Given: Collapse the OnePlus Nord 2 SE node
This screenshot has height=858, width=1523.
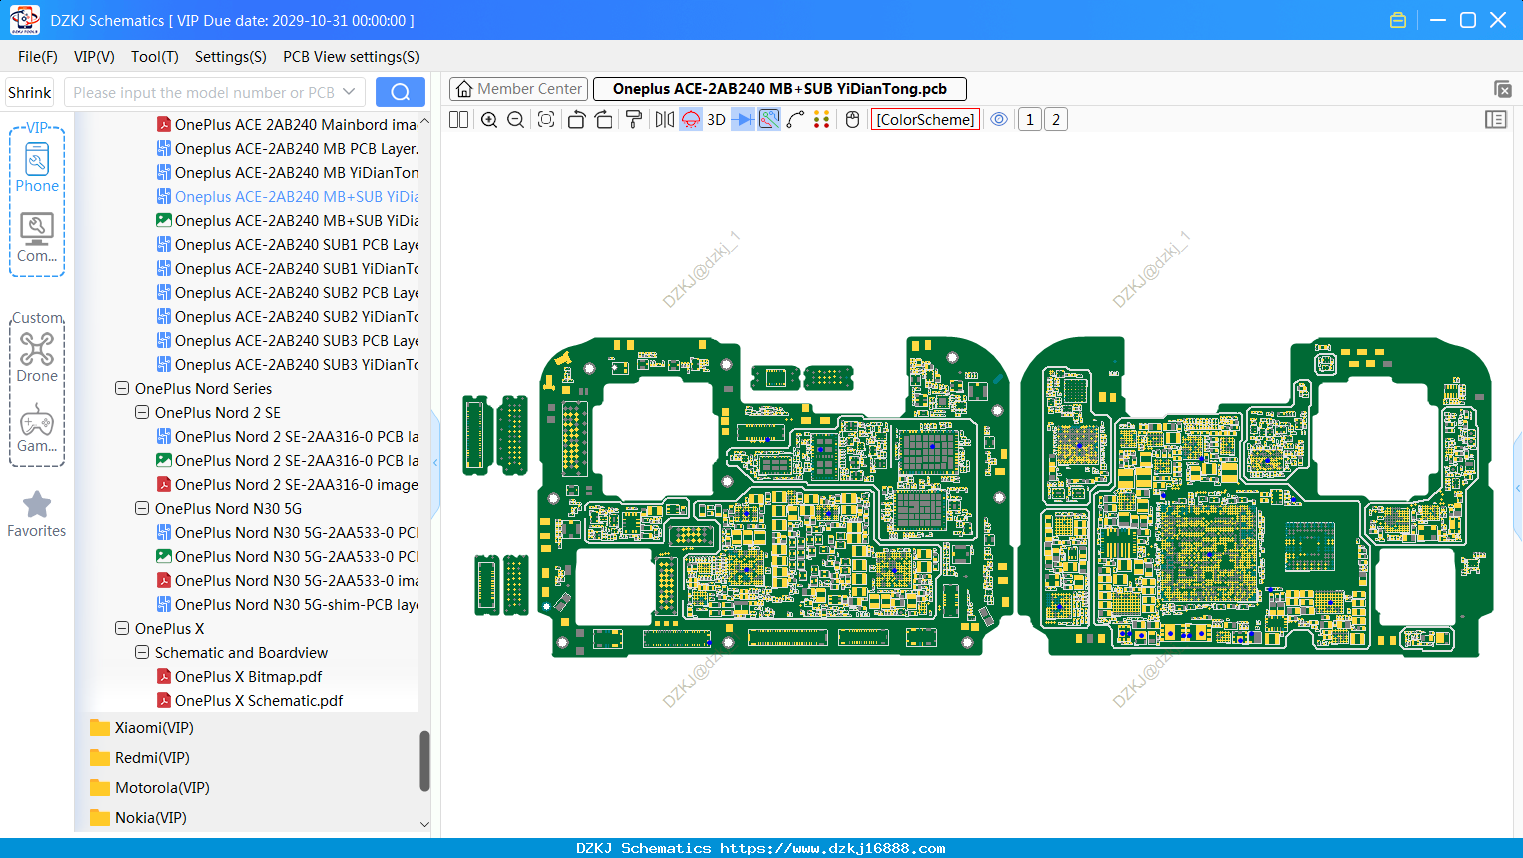Looking at the screenshot, I should tap(142, 412).
